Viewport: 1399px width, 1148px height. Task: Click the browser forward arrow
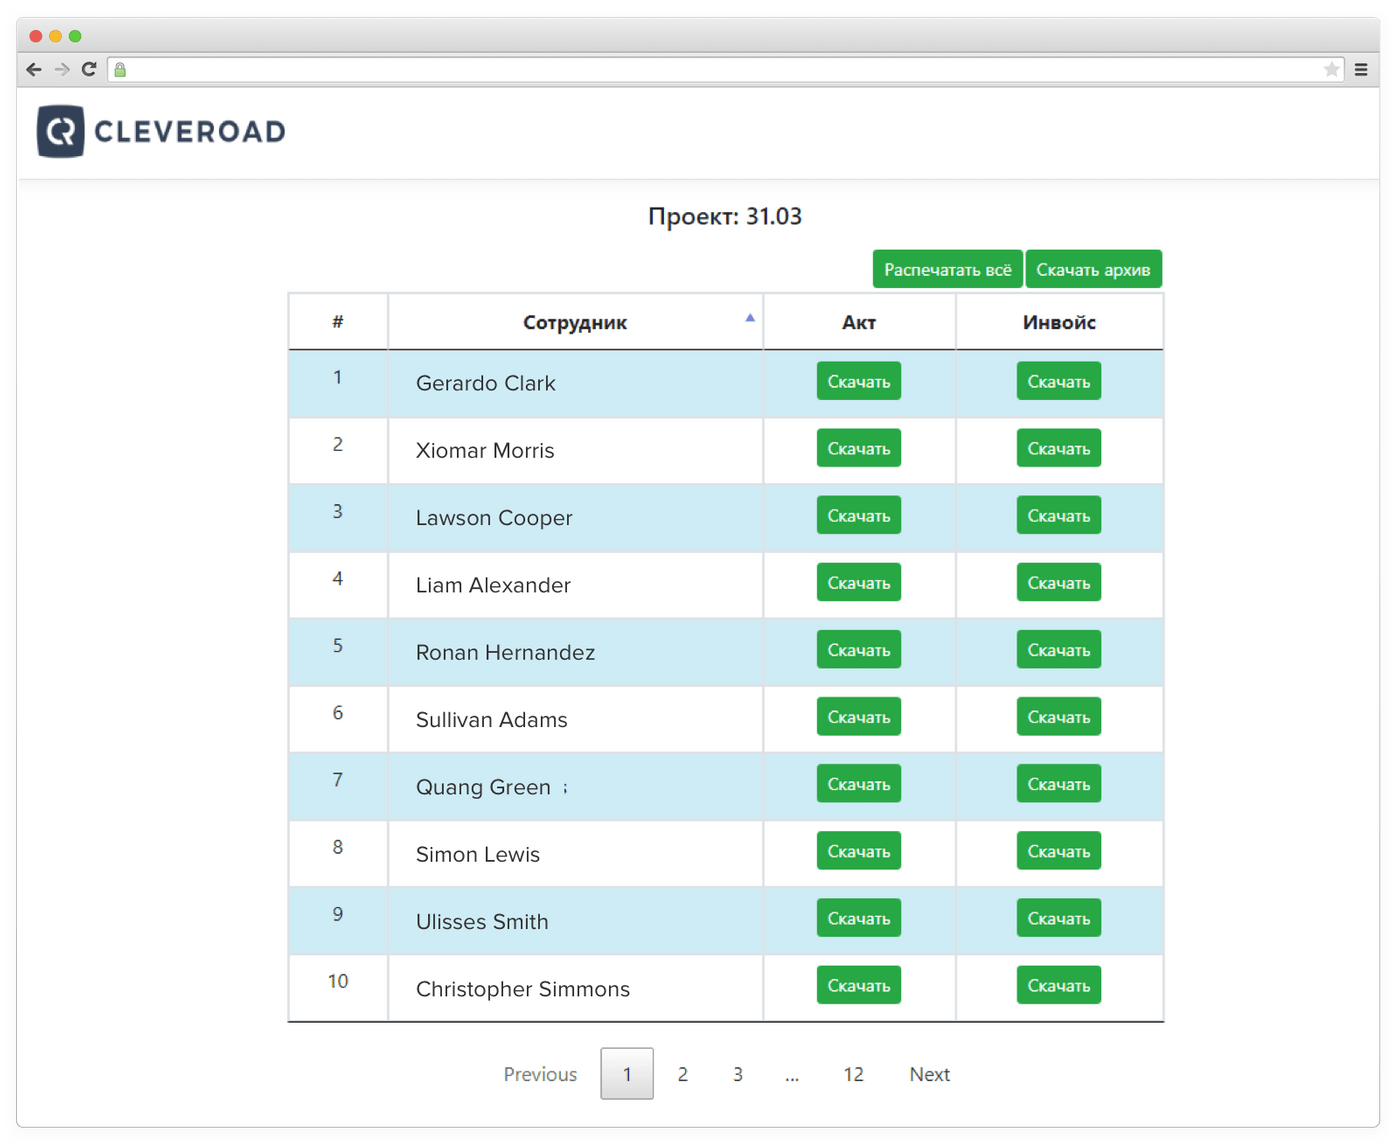click(x=62, y=69)
